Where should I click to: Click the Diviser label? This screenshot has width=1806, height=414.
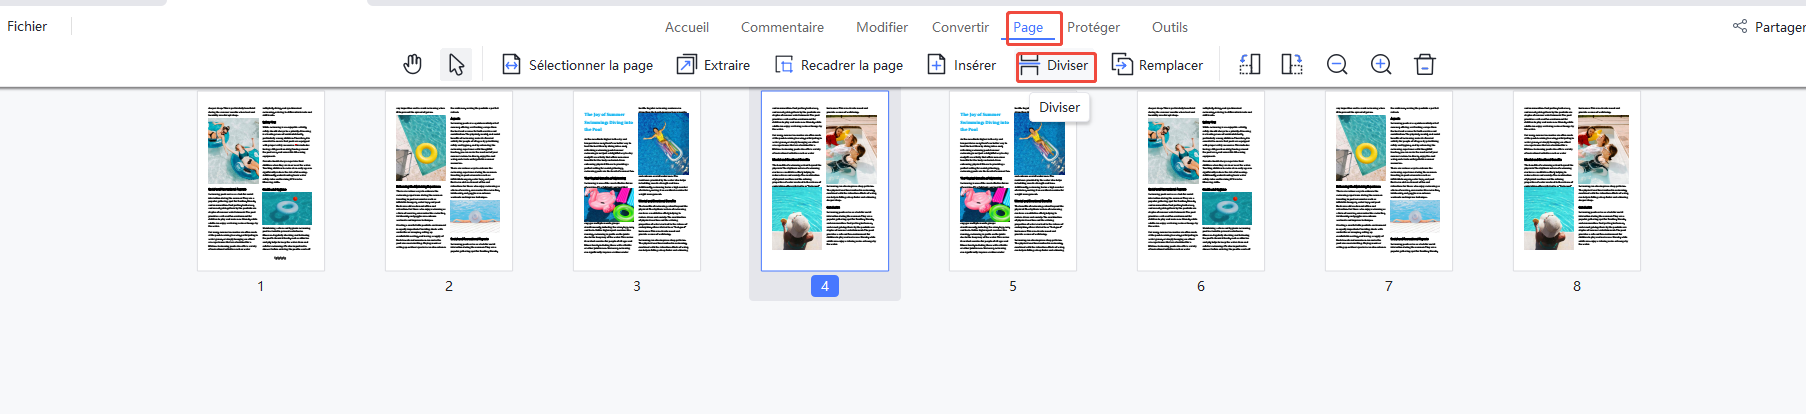point(1067,65)
